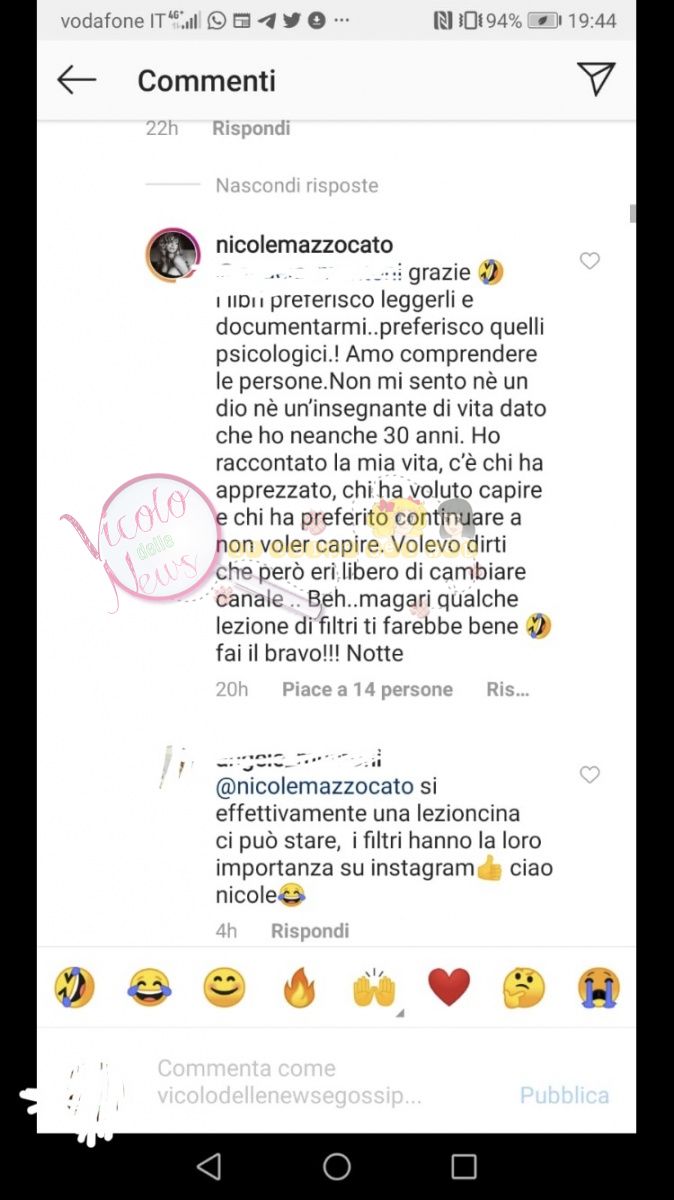Image resolution: width=674 pixels, height=1200 pixels.
Task: Insert the rolling-on-floor laughing emoji
Action: point(74,988)
